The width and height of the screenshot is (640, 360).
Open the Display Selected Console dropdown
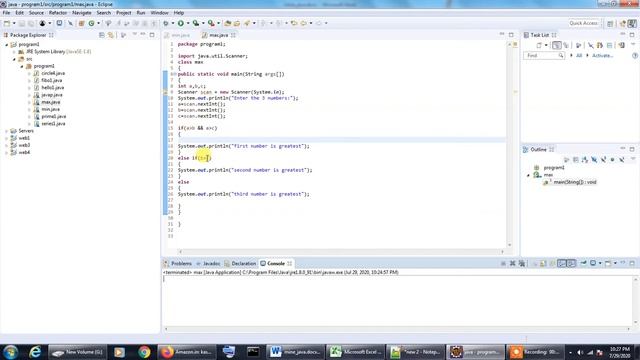(x=600, y=264)
